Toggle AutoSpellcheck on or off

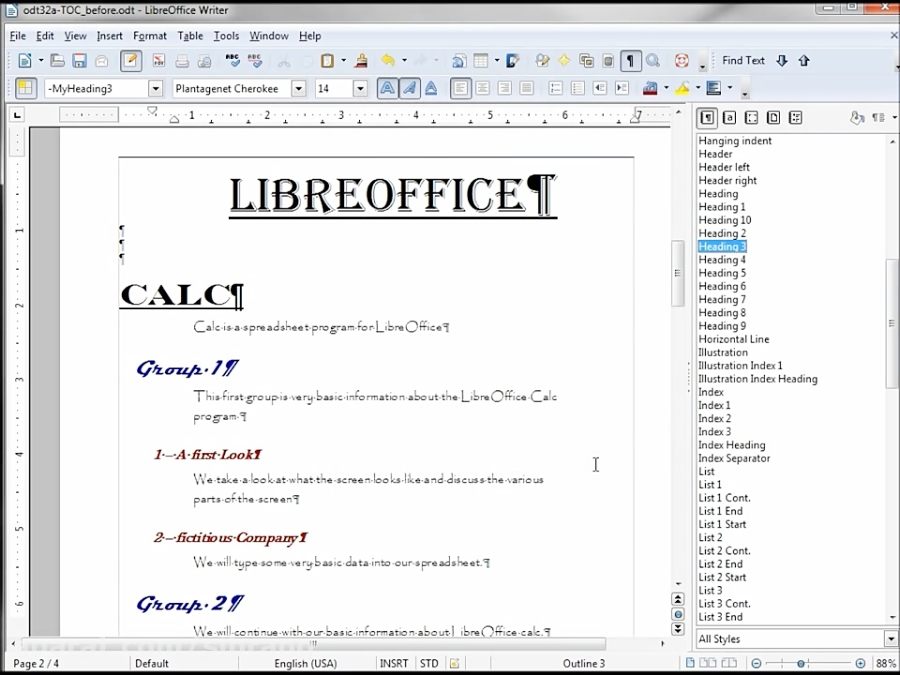(255, 60)
